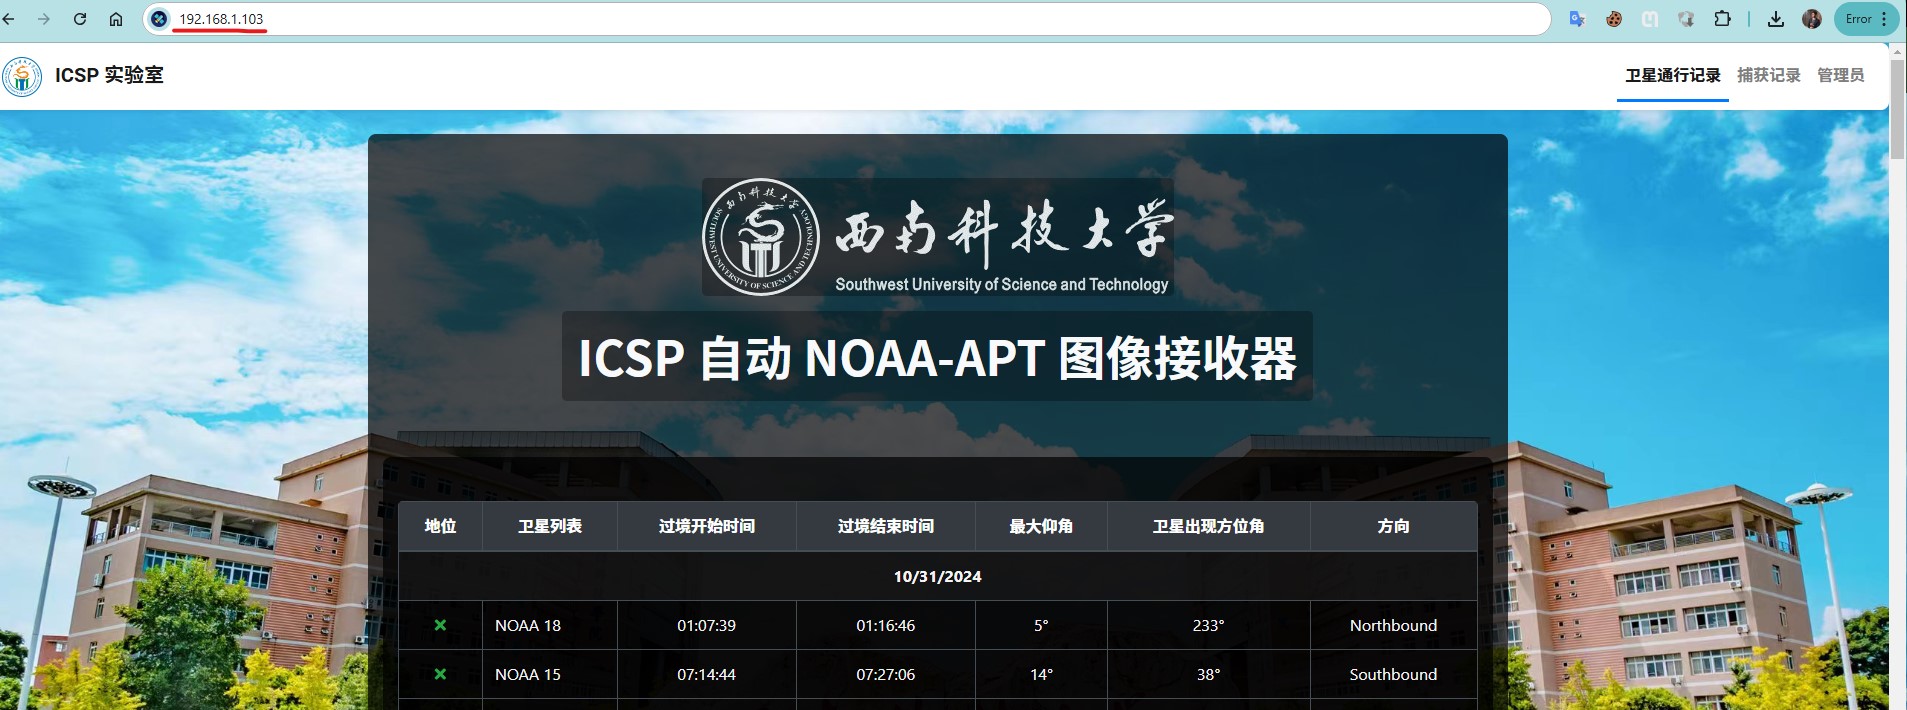Open the Extensions puzzle menu
The image size is (1907, 710).
coord(1722,19)
